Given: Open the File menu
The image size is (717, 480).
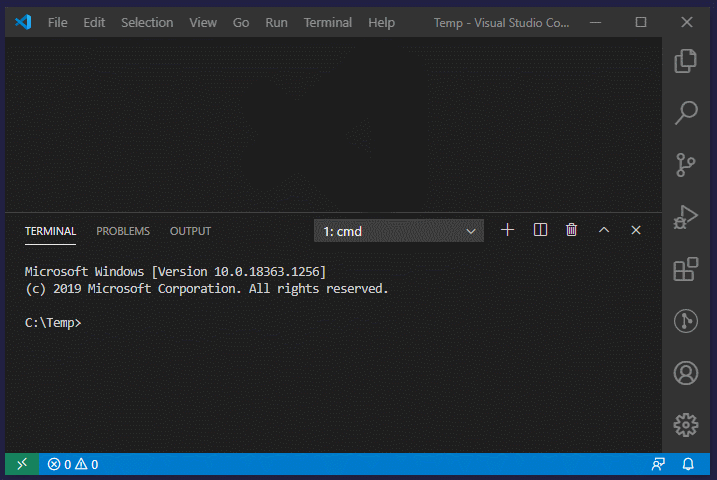Looking at the screenshot, I should [58, 22].
